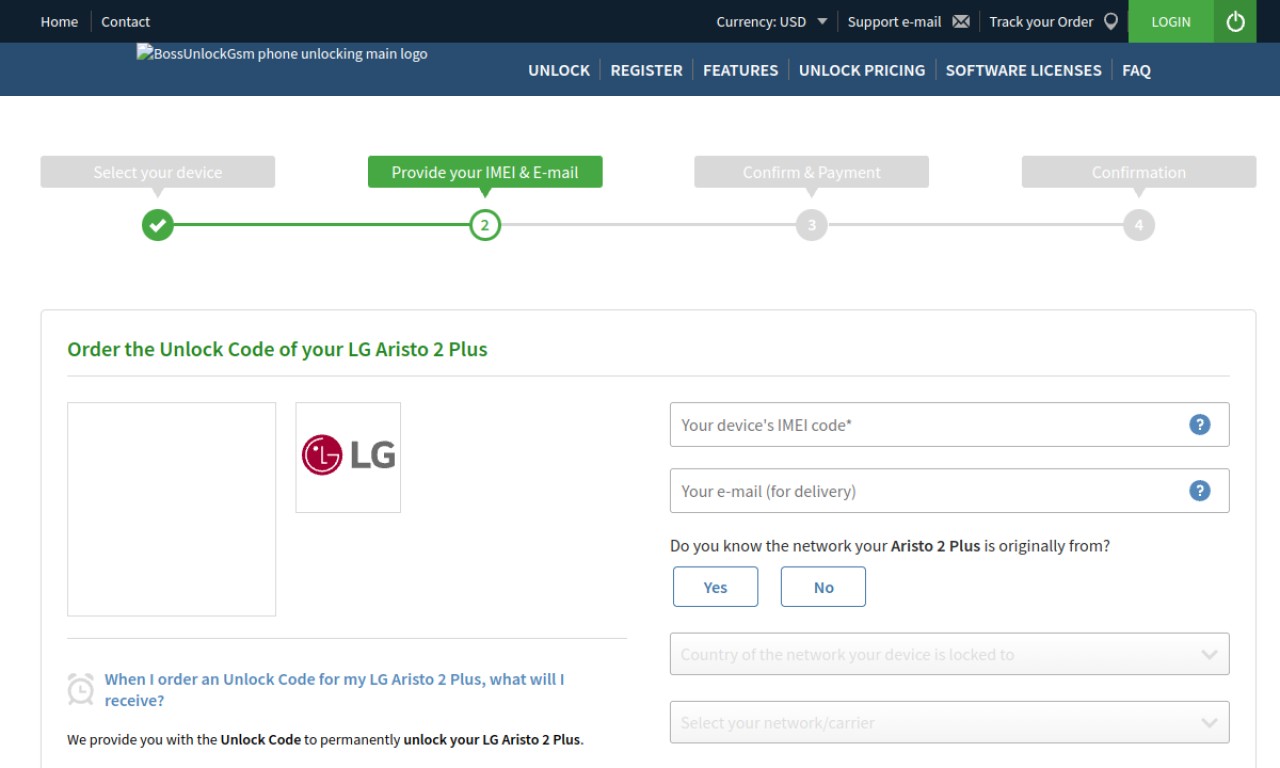Expand the Select your network/carrier dropdown
This screenshot has height=768, width=1280.
click(949, 722)
